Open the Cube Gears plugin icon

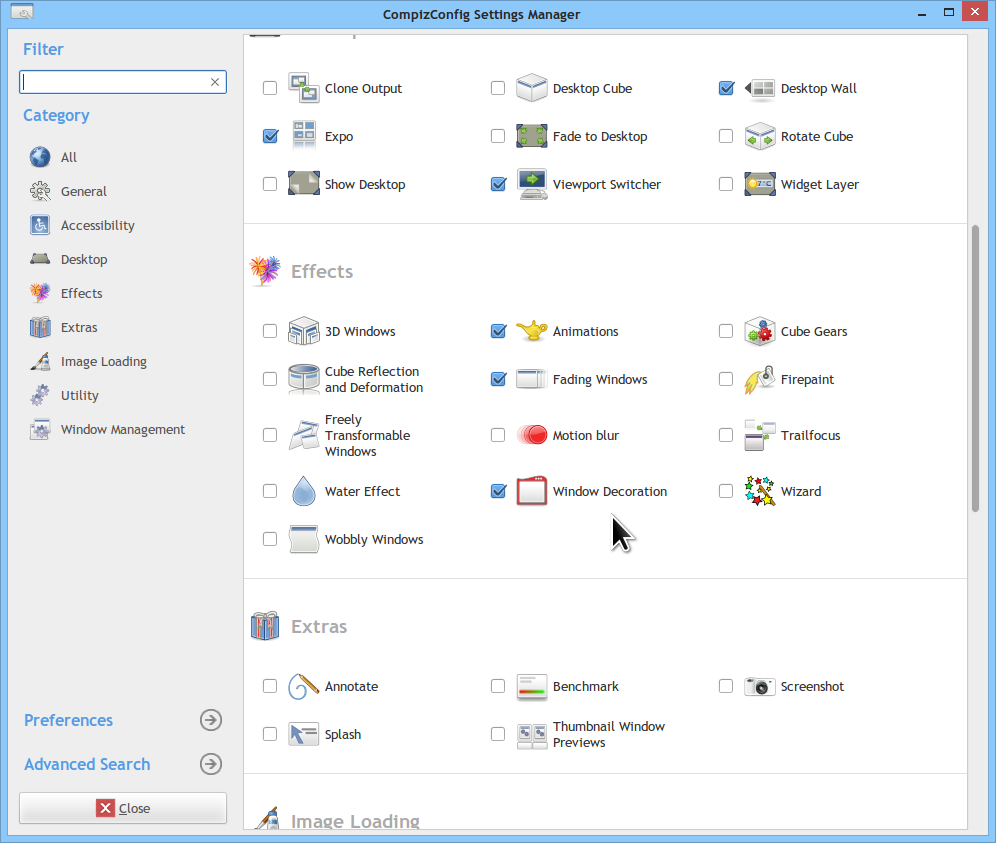(760, 331)
